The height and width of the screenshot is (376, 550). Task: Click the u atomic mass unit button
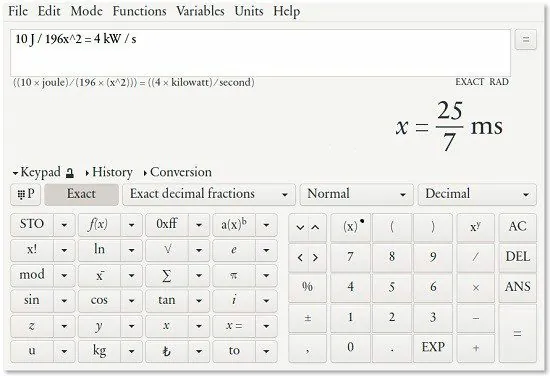click(32, 351)
